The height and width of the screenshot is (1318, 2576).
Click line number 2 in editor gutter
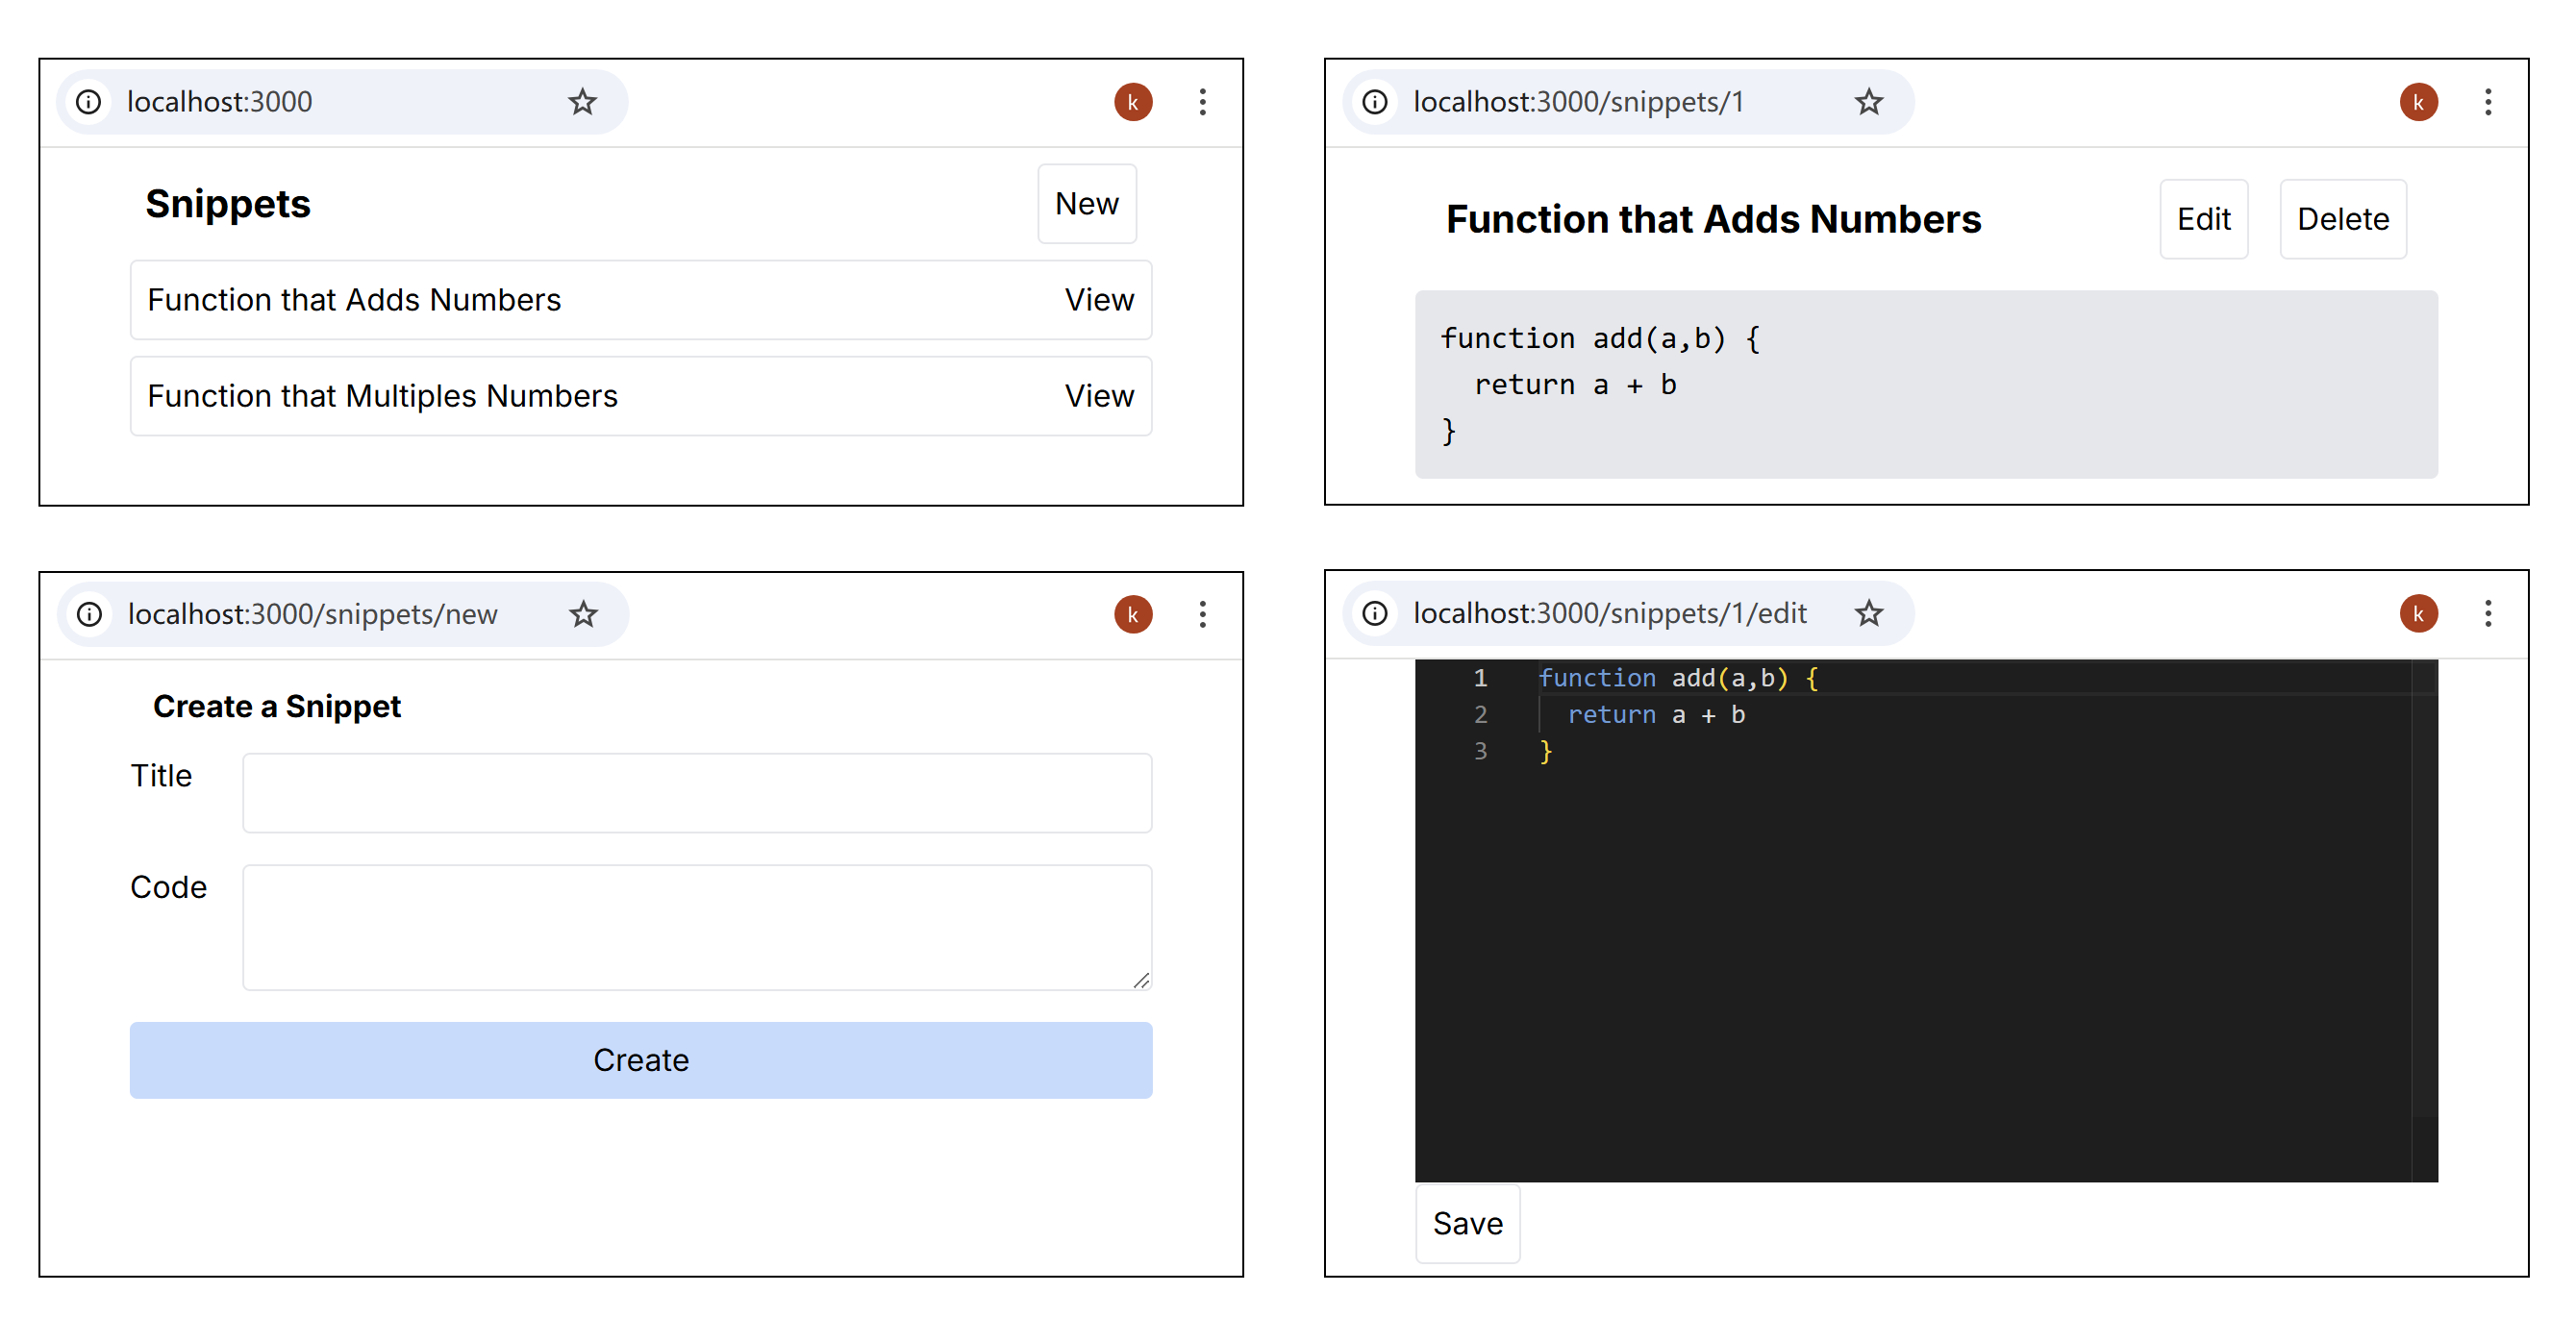(x=1479, y=714)
